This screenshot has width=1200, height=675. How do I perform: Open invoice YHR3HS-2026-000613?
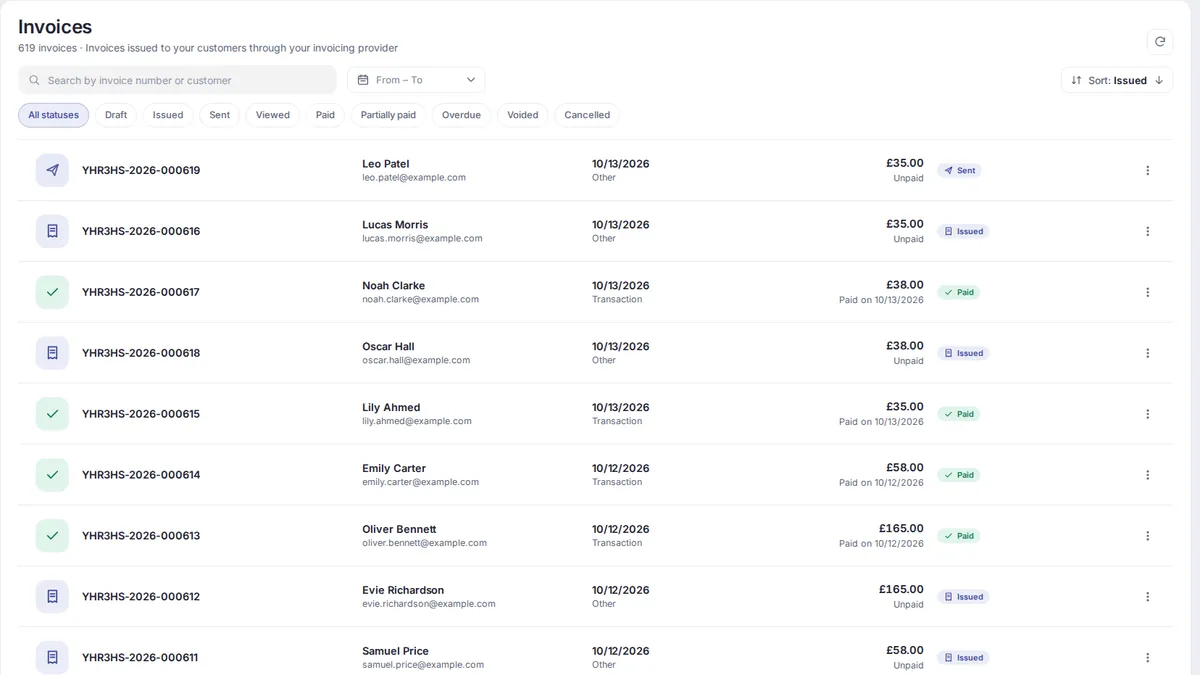click(141, 536)
